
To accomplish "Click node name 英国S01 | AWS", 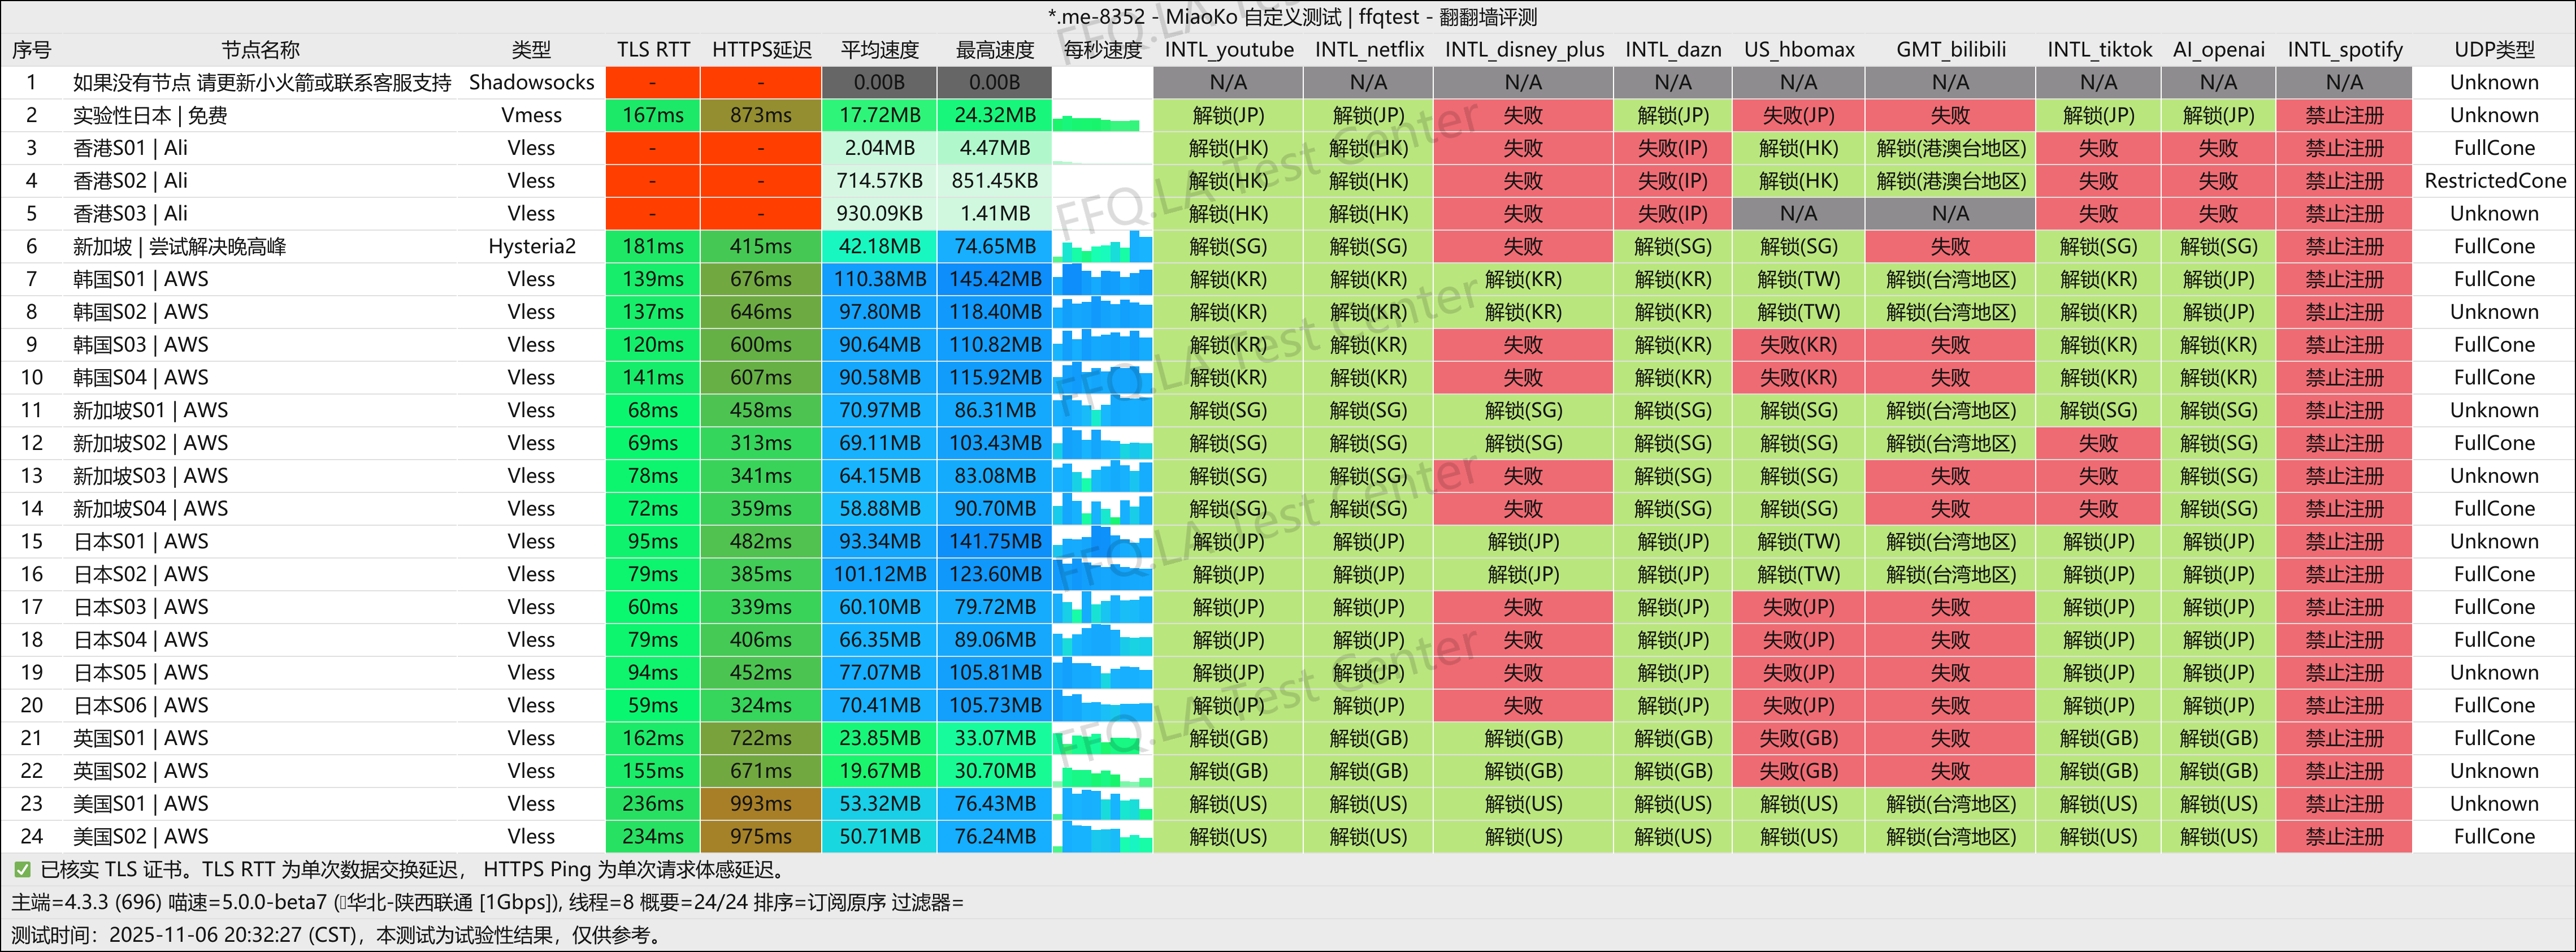I will coord(141,738).
